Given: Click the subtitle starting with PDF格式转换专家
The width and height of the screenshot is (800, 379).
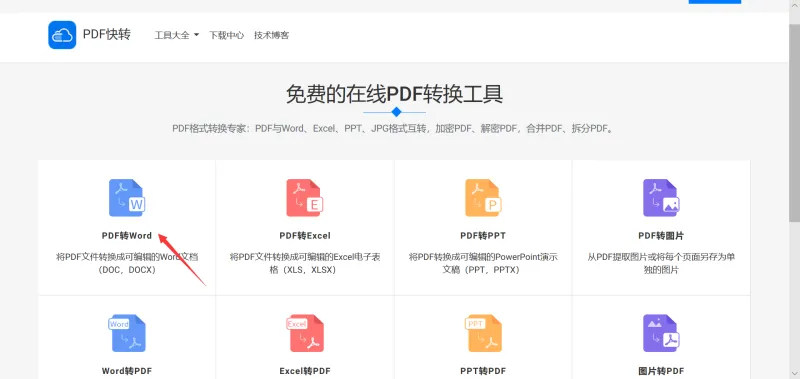Looking at the screenshot, I should [394, 129].
